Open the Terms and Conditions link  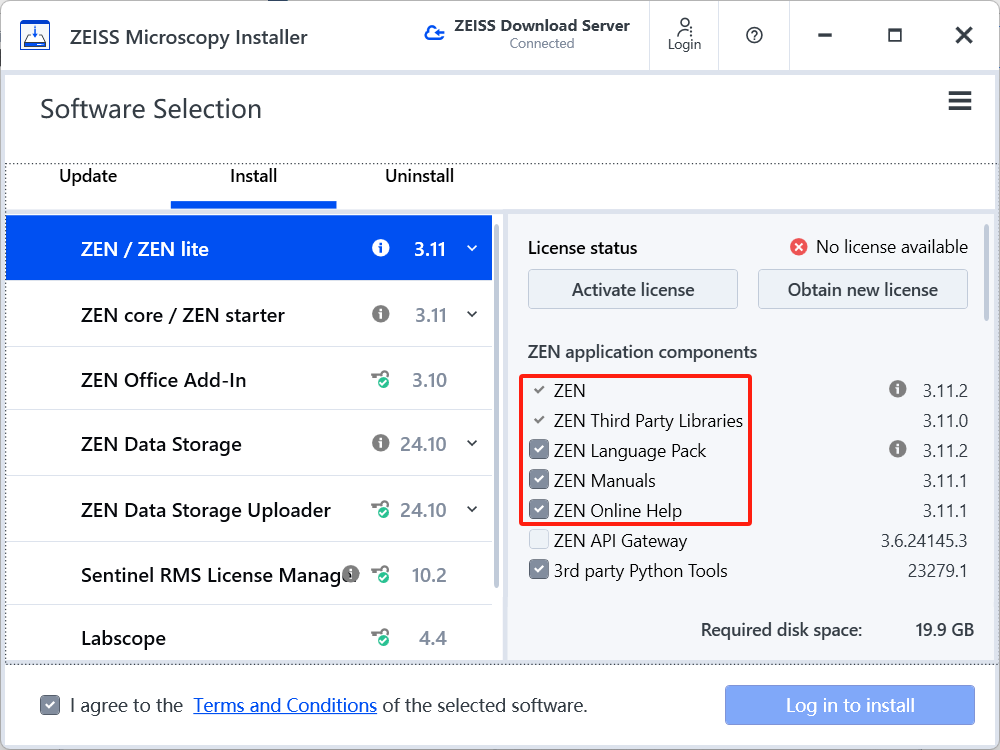(285, 705)
